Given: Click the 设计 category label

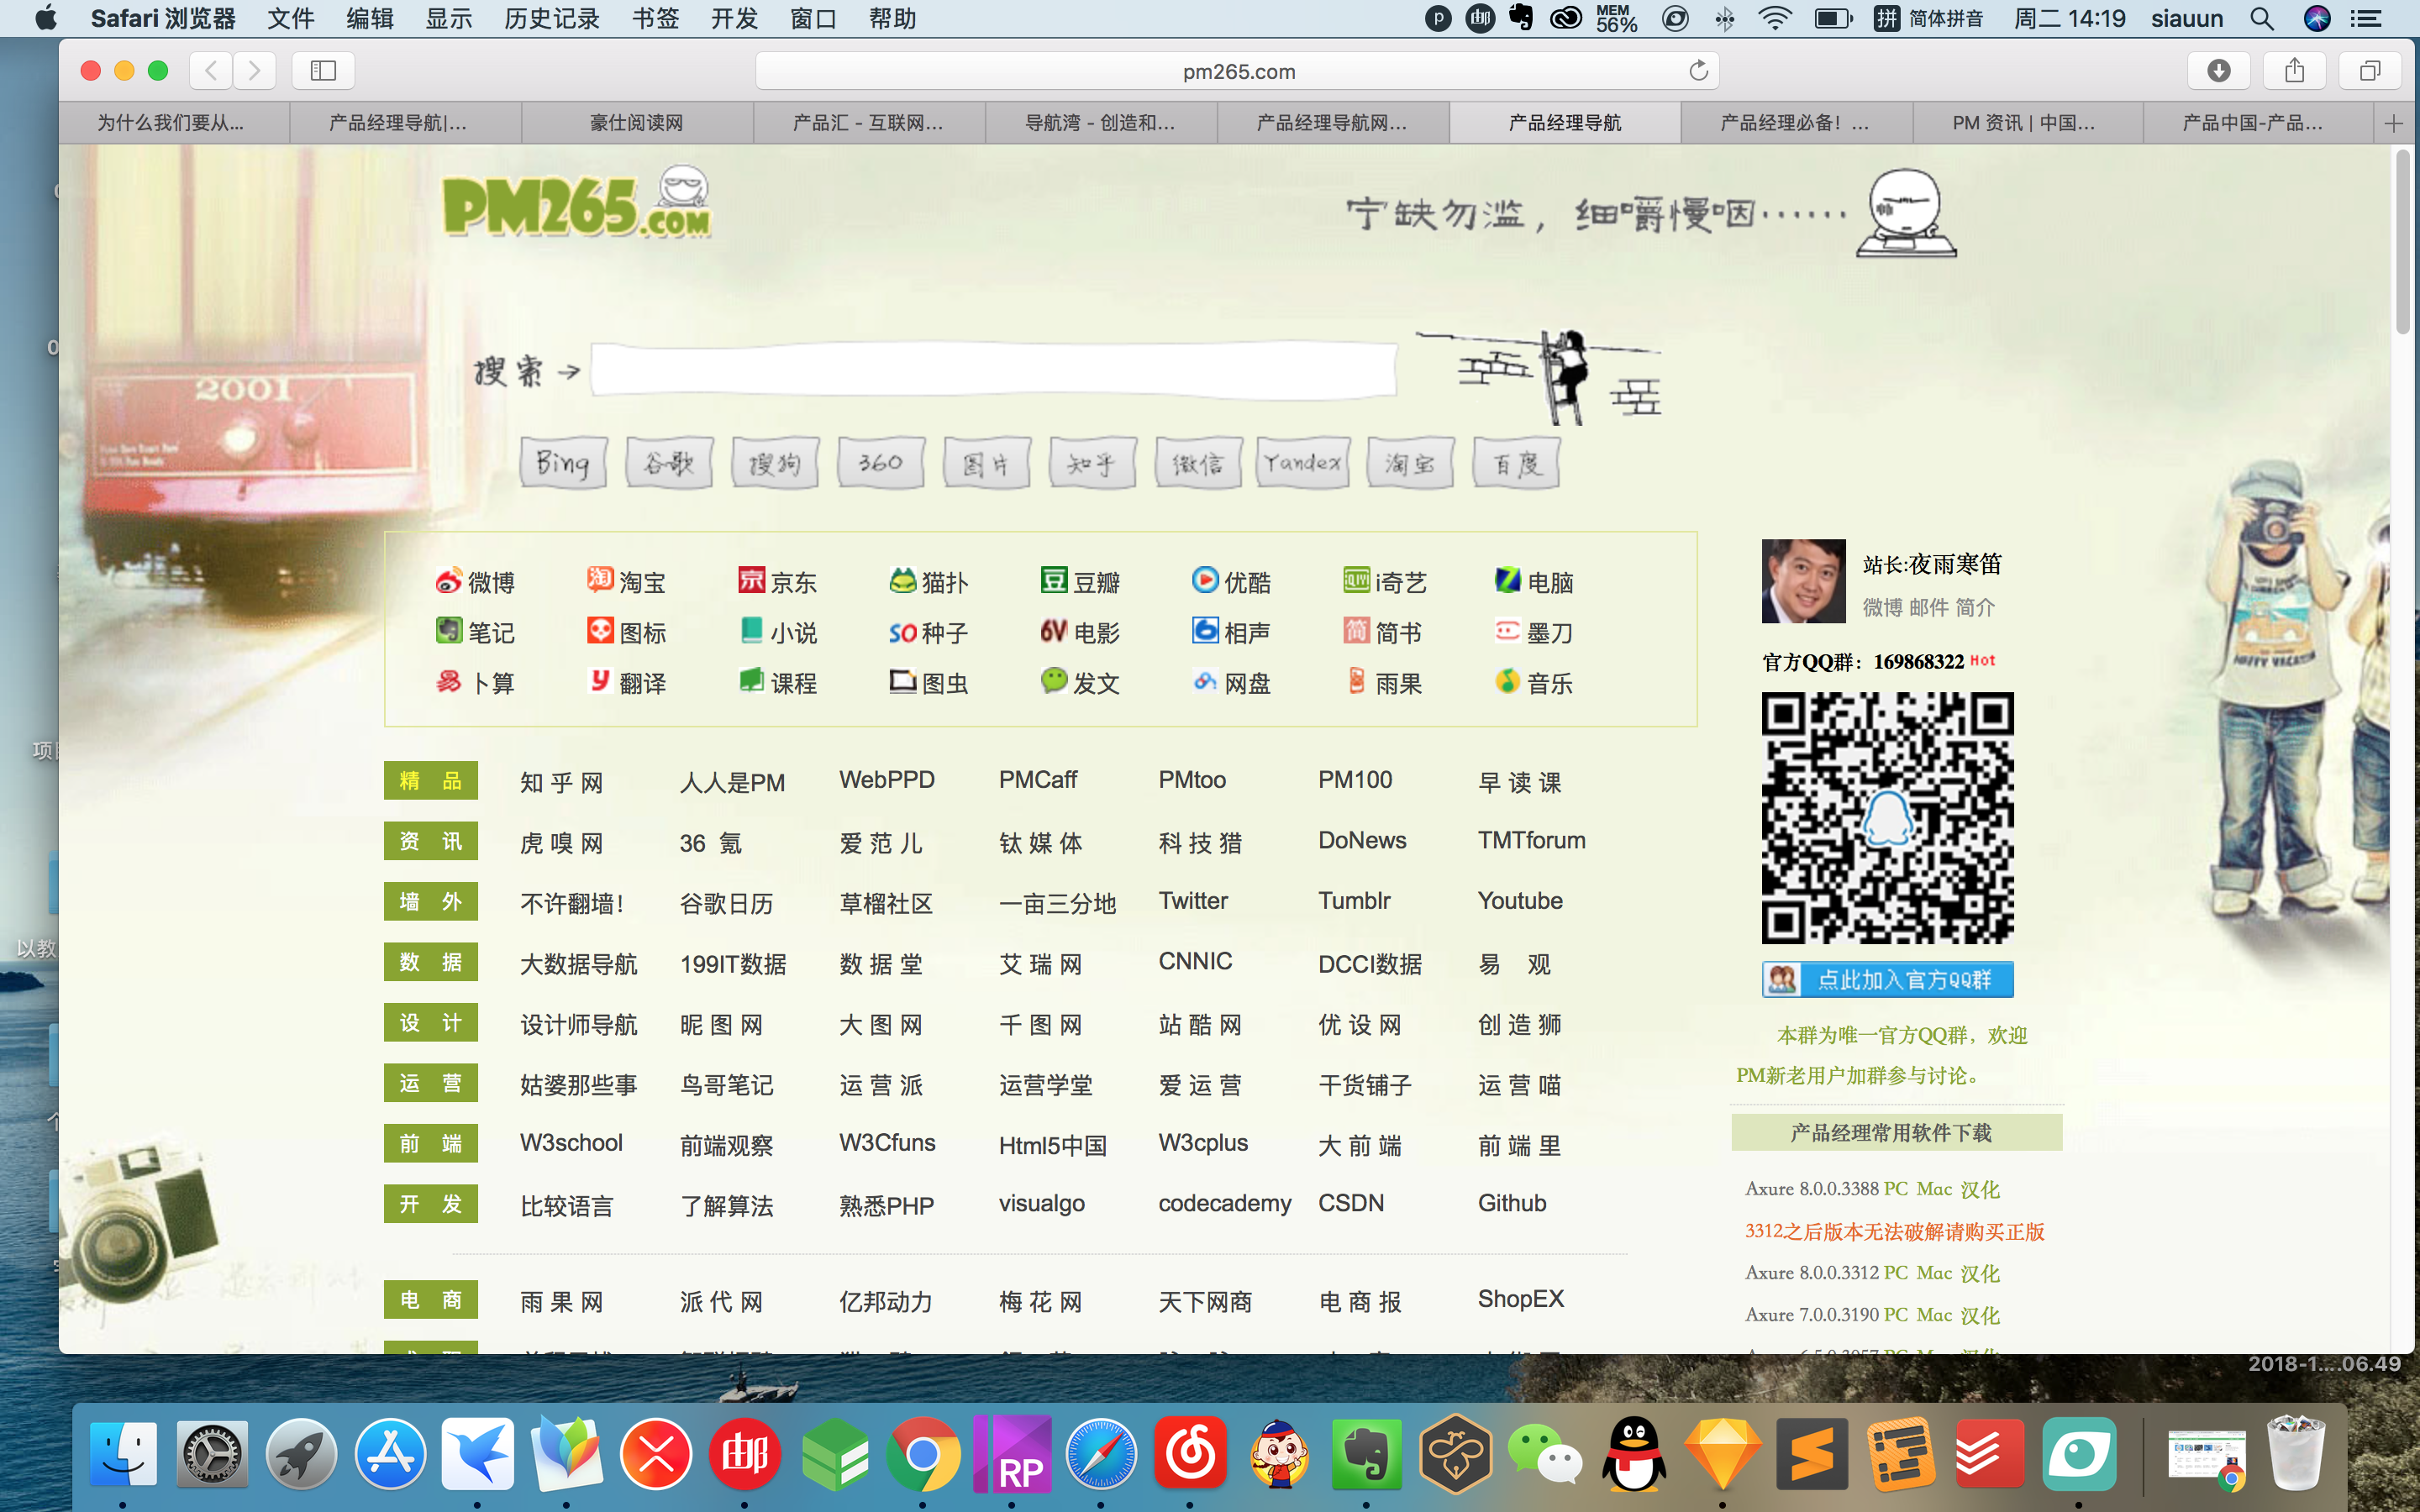Looking at the screenshot, I should [431, 1023].
